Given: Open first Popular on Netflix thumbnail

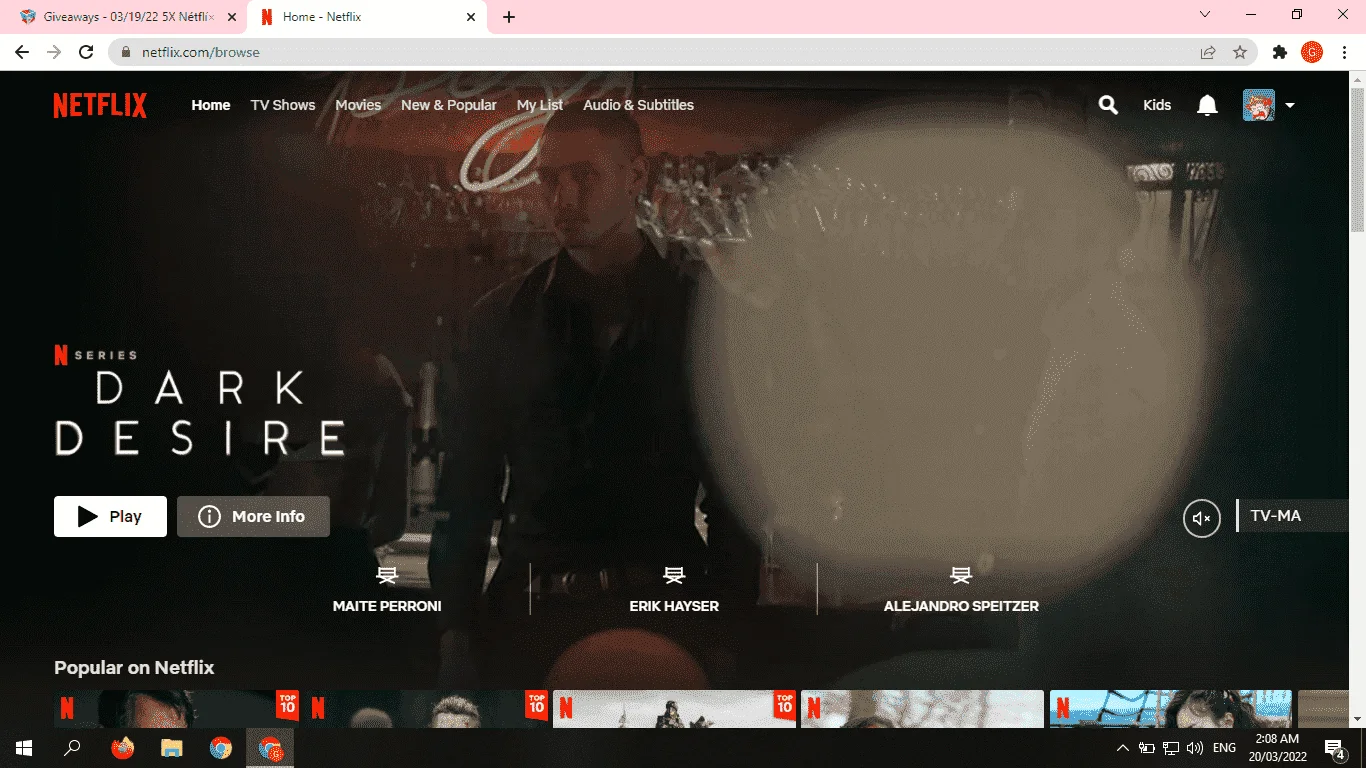Looking at the screenshot, I should coord(177,708).
